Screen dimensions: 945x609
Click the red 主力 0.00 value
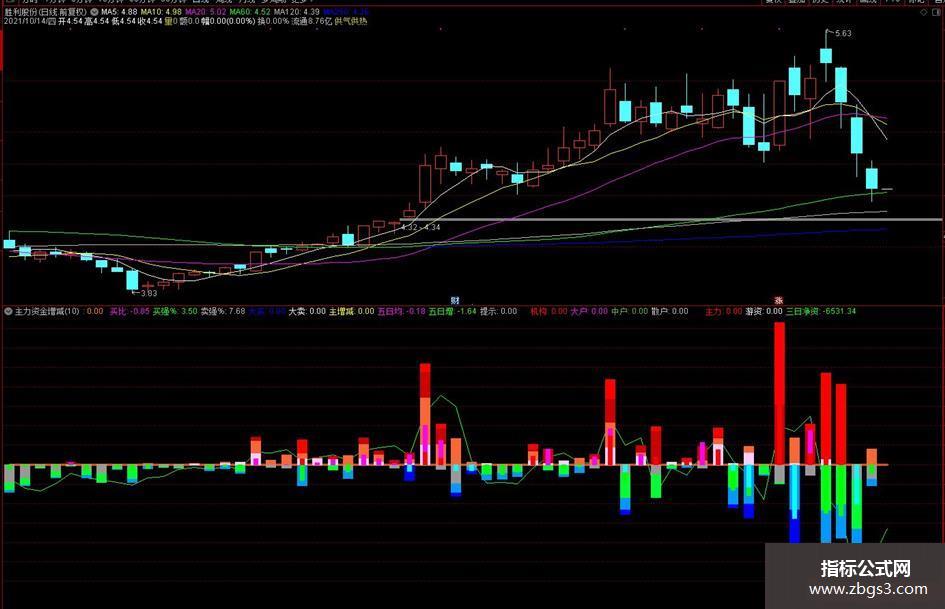(x=724, y=312)
